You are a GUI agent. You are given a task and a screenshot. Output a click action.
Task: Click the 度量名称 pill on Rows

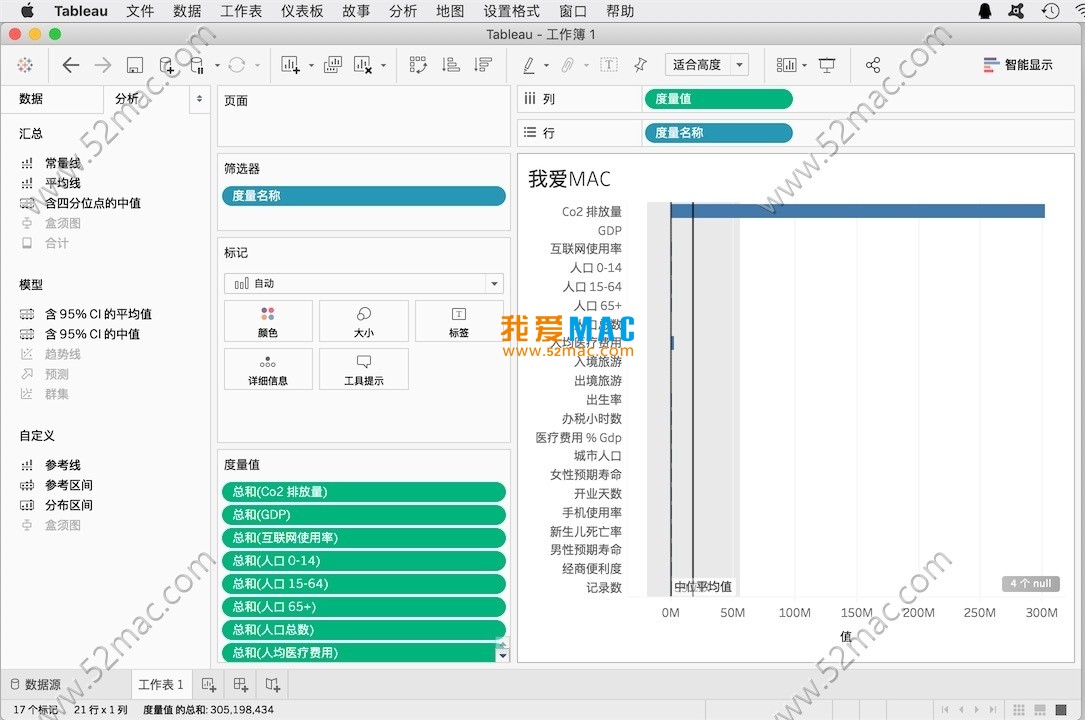[x=718, y=133]
